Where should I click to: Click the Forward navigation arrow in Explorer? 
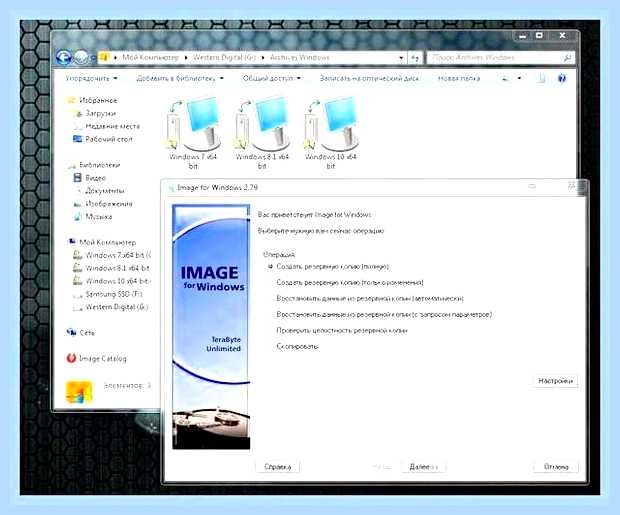click(x=81, y=58)
